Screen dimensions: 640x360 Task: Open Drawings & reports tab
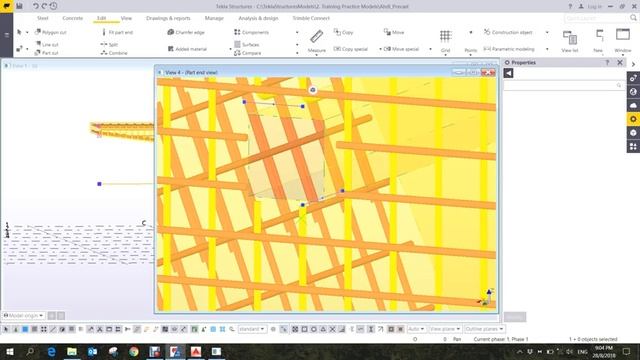click(x=168, y=18)
